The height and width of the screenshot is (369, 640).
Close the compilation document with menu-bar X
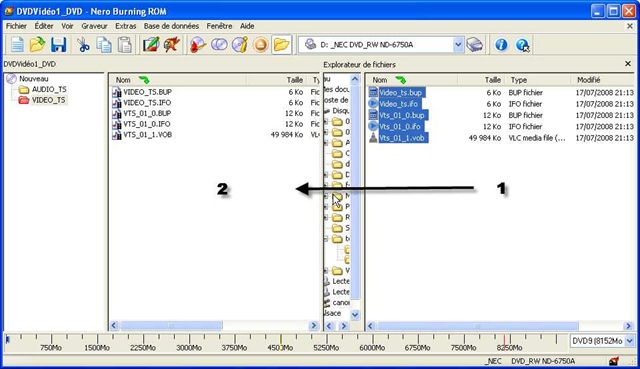pyautogui.click(x=630, y=26)
